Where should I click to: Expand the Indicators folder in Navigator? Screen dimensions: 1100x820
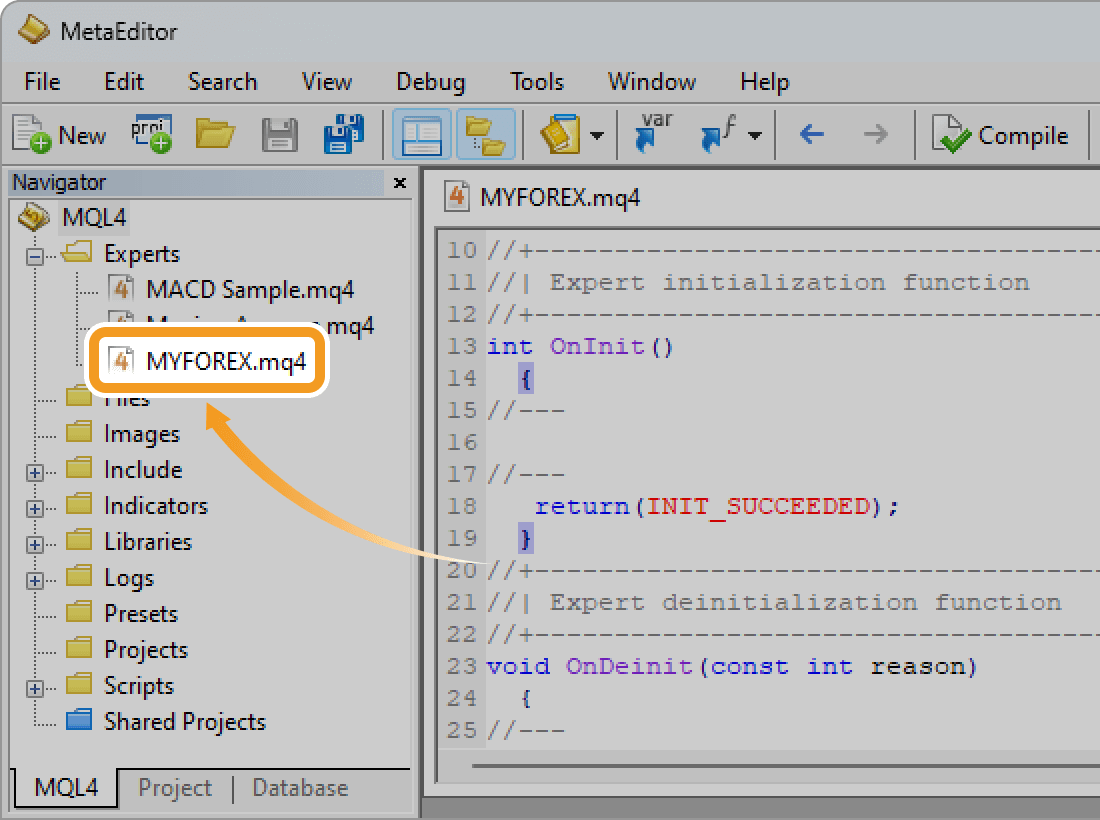click(35, 507)
